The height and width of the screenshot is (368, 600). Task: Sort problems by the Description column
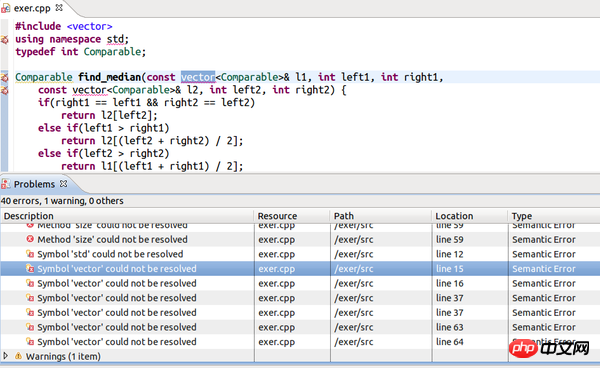pos(127,216)
